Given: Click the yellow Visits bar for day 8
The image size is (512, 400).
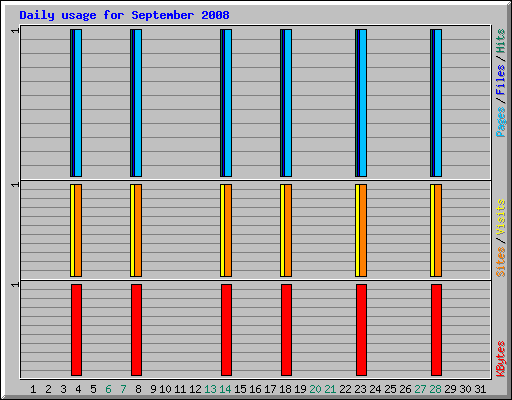Looking at the screenshot, I should [132, 230].
